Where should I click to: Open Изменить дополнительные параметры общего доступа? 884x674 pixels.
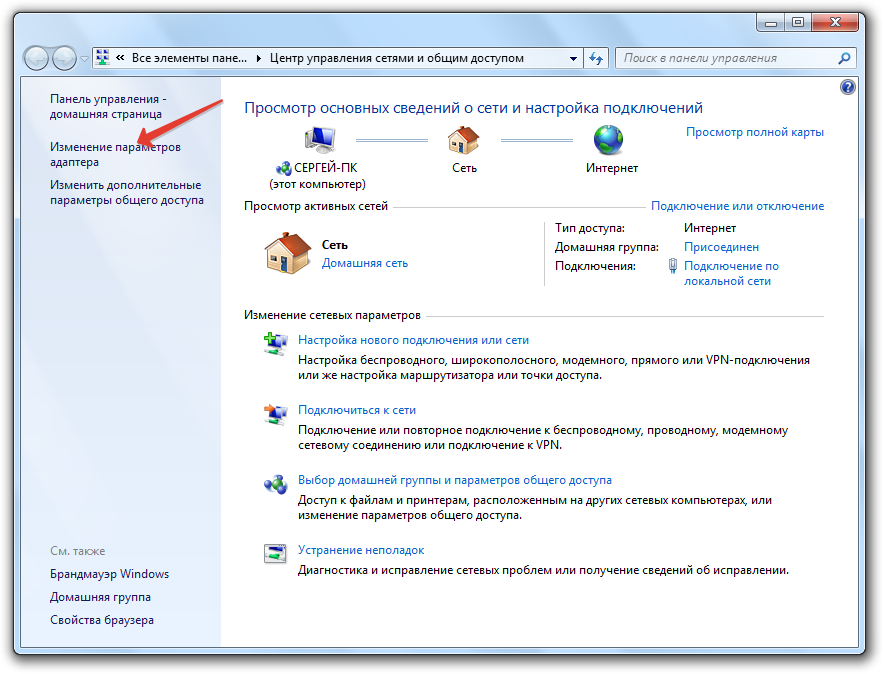127,193
